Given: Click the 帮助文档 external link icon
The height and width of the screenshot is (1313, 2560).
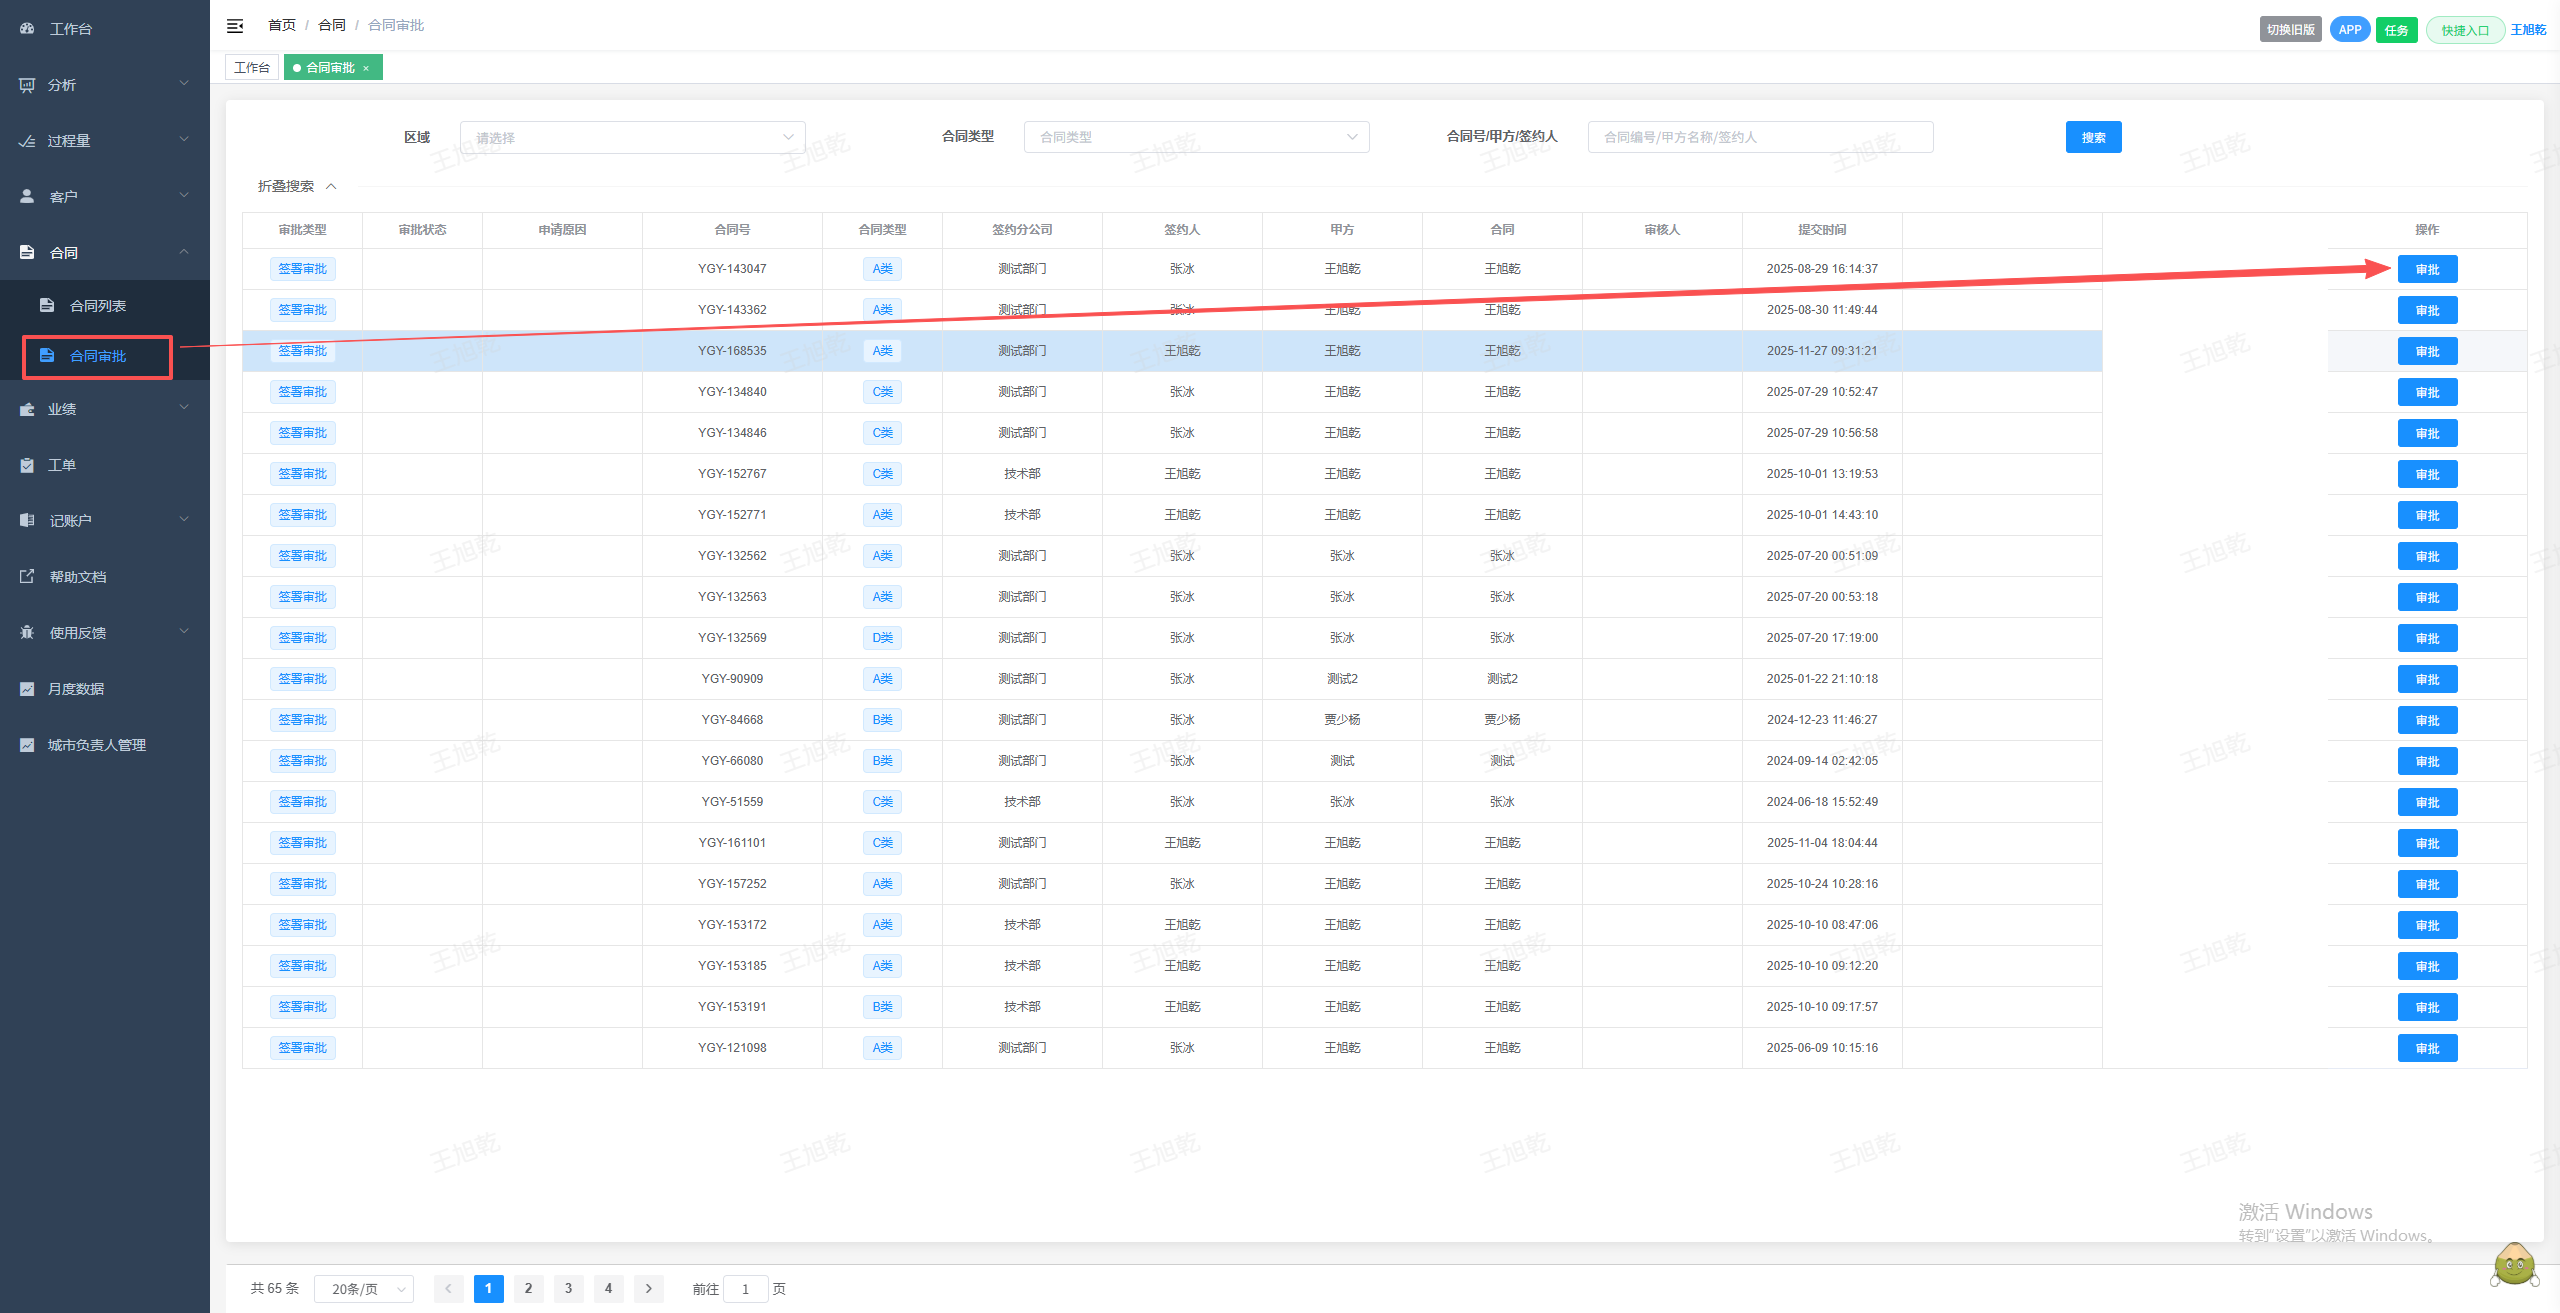Looking at the screenshot, I should click(27, 576).
